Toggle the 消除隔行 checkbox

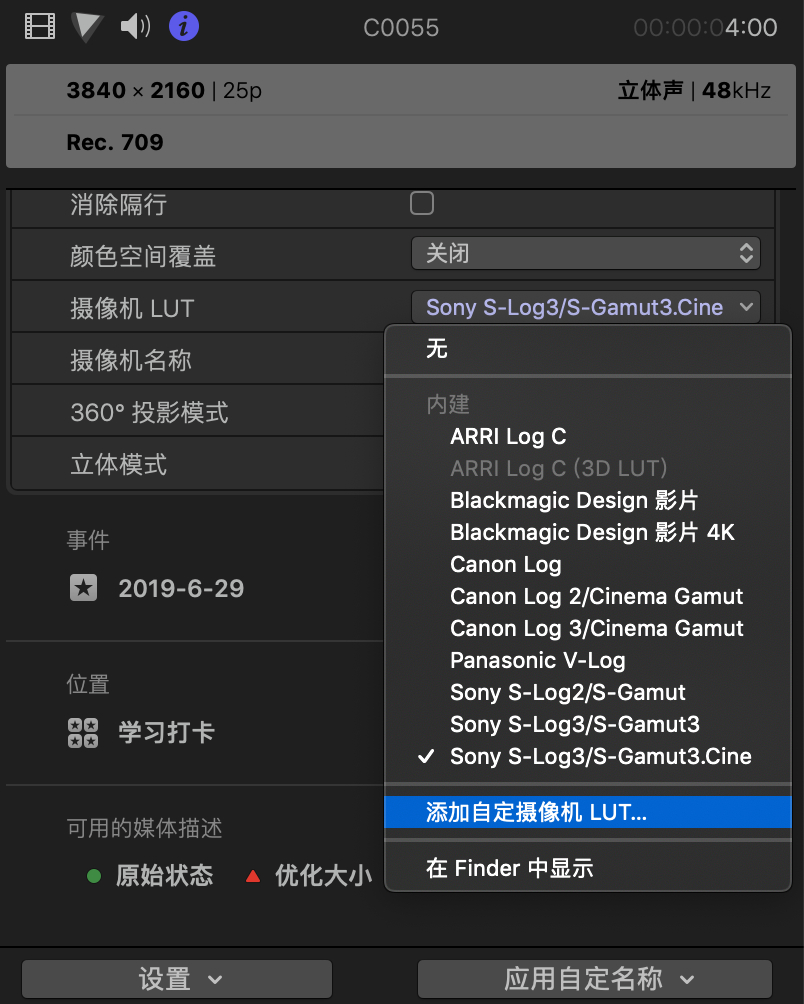tap(422, 204)
